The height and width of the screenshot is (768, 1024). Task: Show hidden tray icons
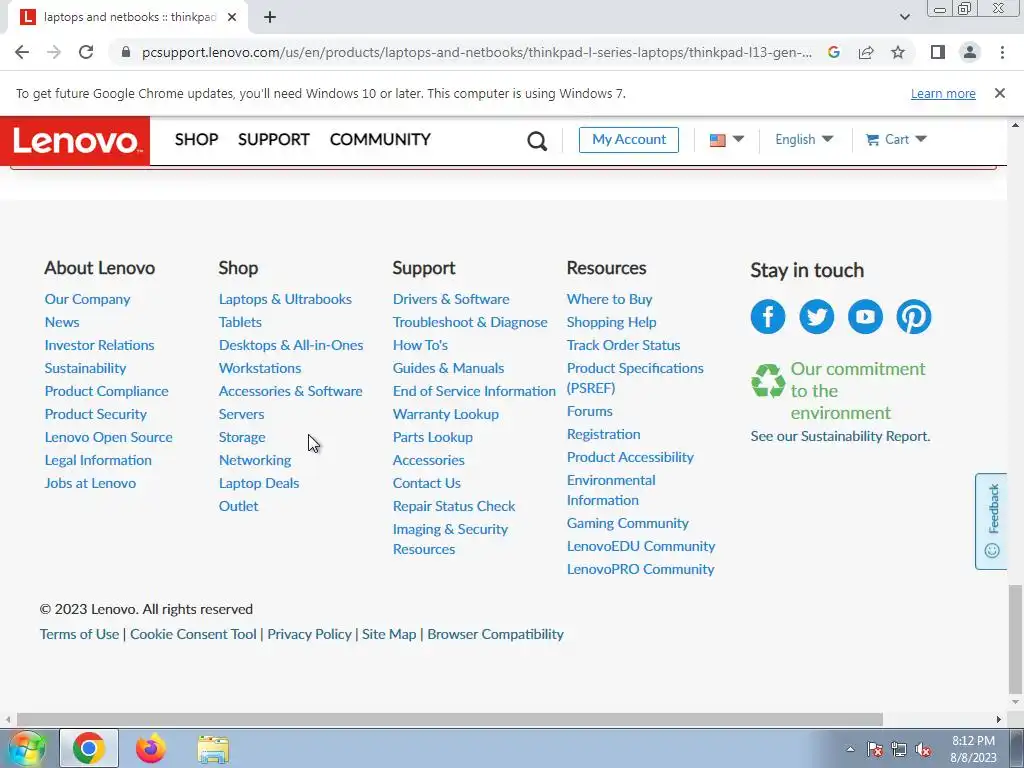pos(850,750)
